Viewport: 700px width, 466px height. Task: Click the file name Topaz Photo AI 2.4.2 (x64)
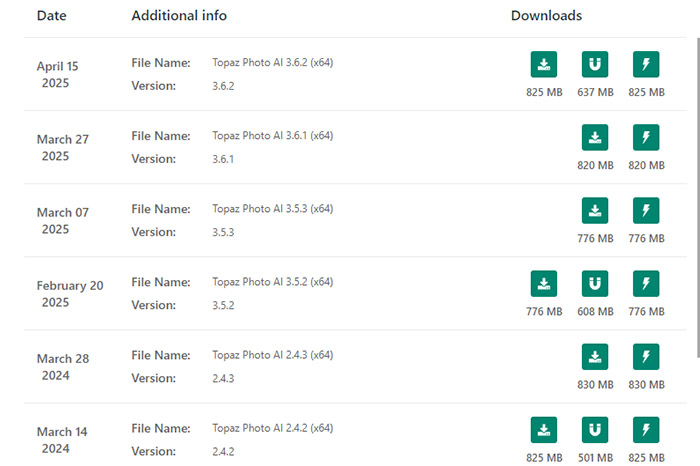coord(273,429)
